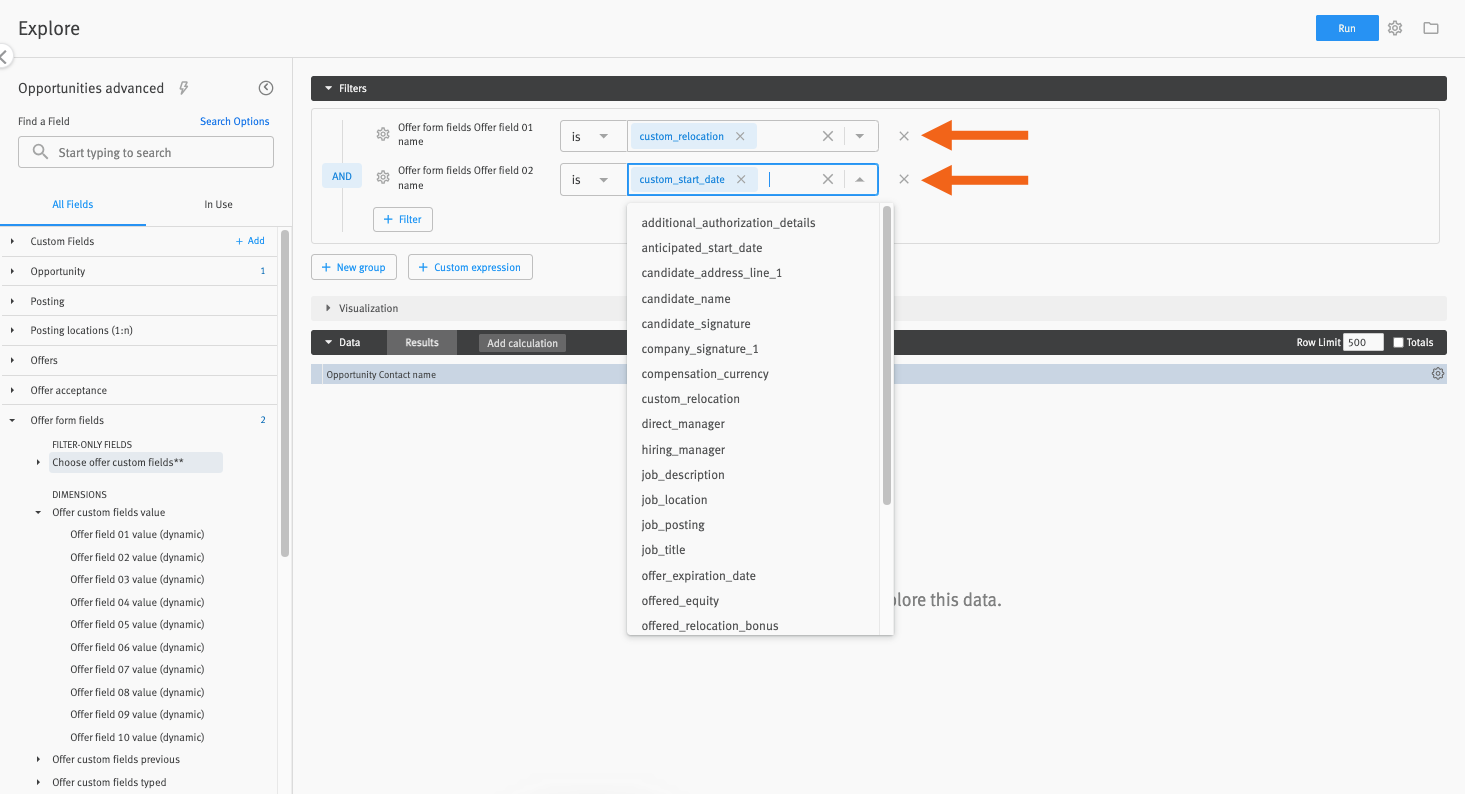Choose hiring_manager from dropdown list
Image resolution: width=1465 pixels, height=794 pixels.
click(683, 450)
